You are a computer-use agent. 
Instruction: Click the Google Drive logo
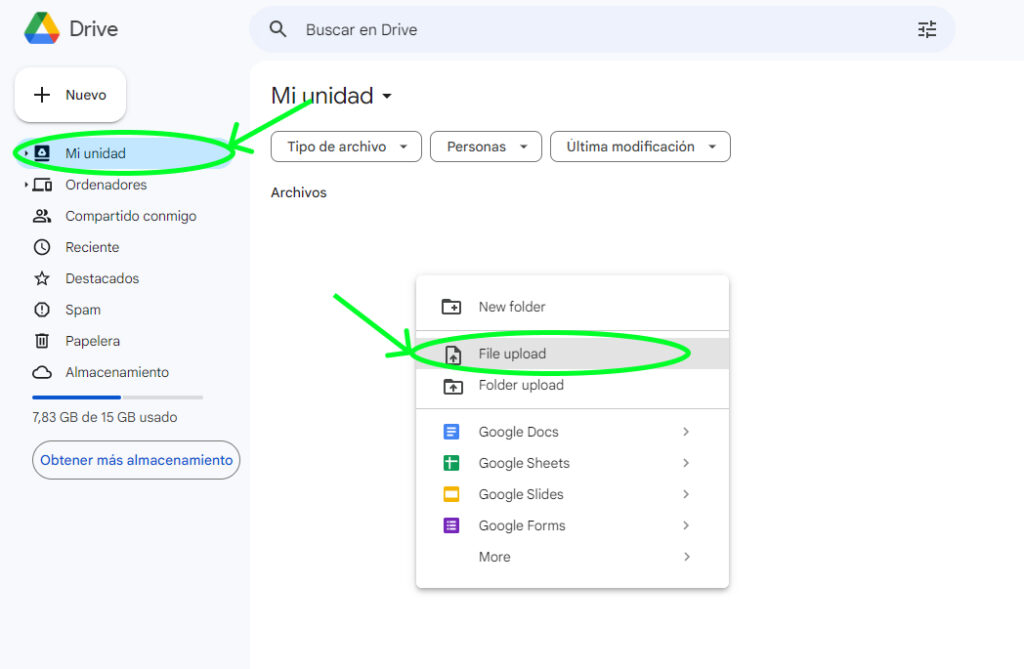[x=42, y=28]
